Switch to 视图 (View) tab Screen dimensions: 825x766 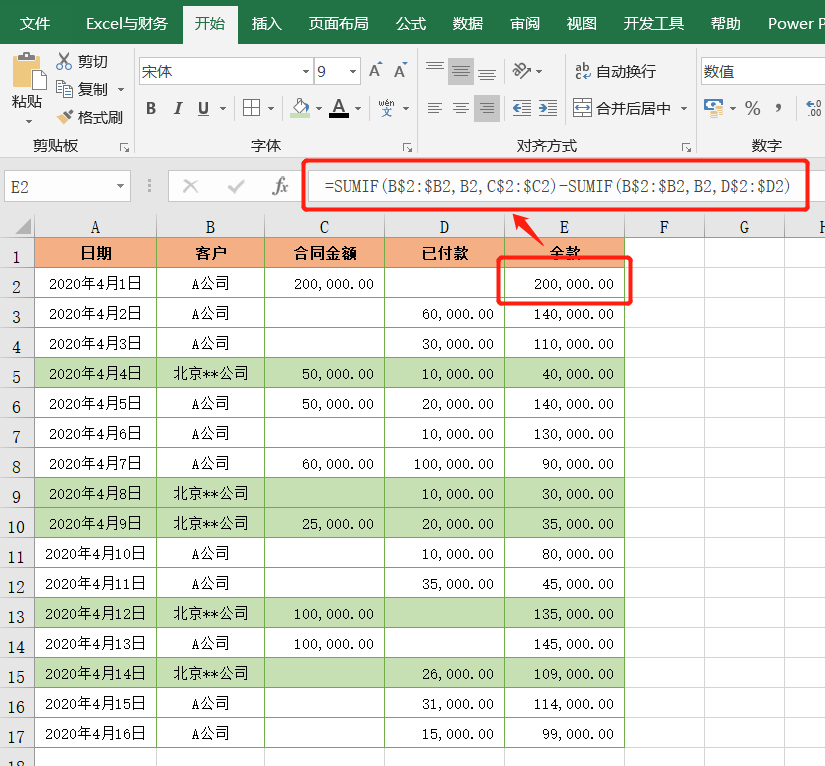[x=581, y=24]
